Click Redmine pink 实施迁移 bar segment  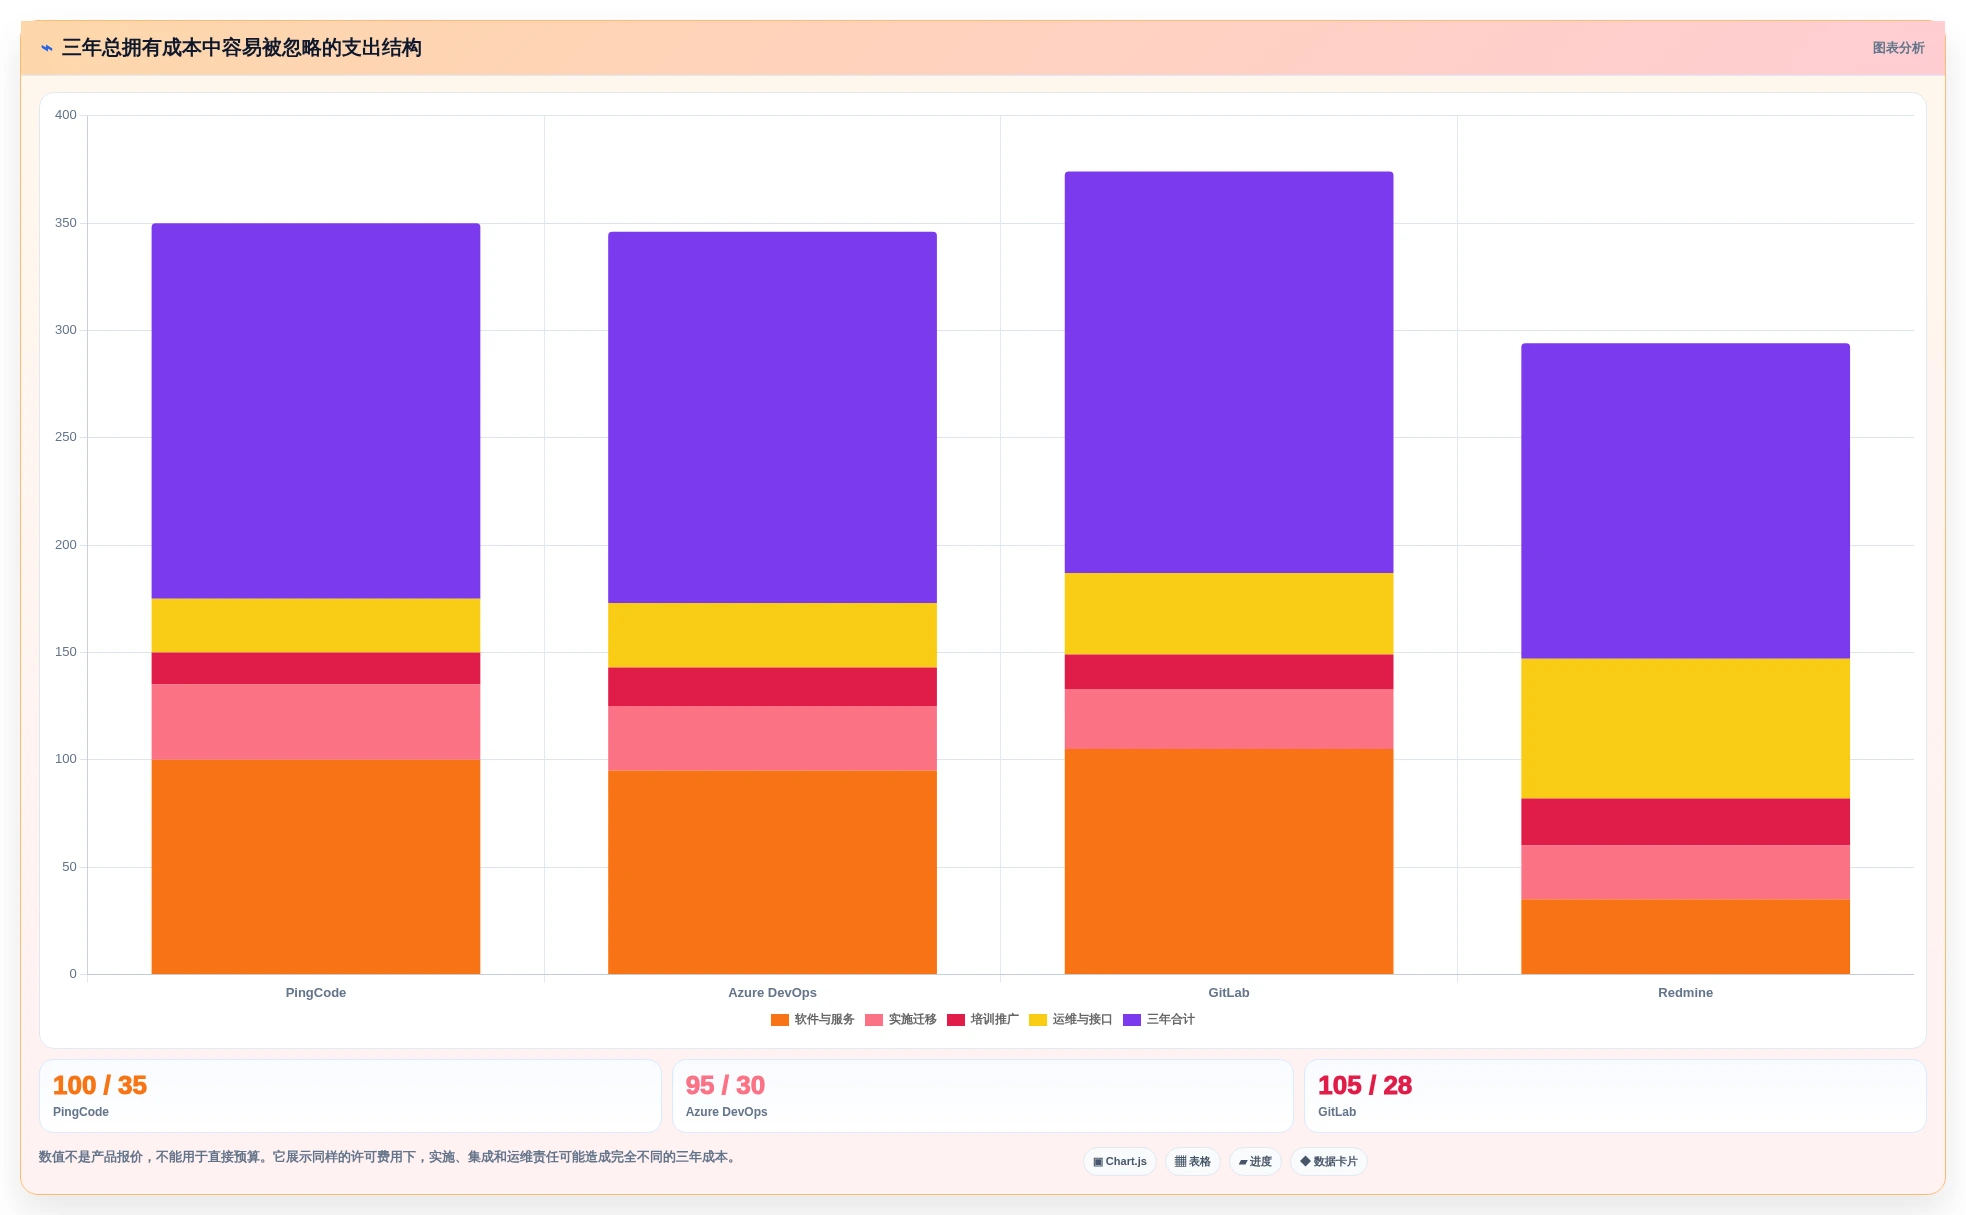click(1685, 873)
